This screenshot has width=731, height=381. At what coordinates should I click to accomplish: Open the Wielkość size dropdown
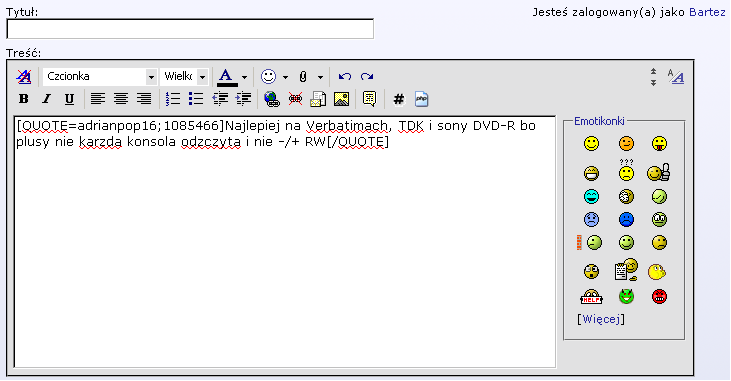[184, 76]
